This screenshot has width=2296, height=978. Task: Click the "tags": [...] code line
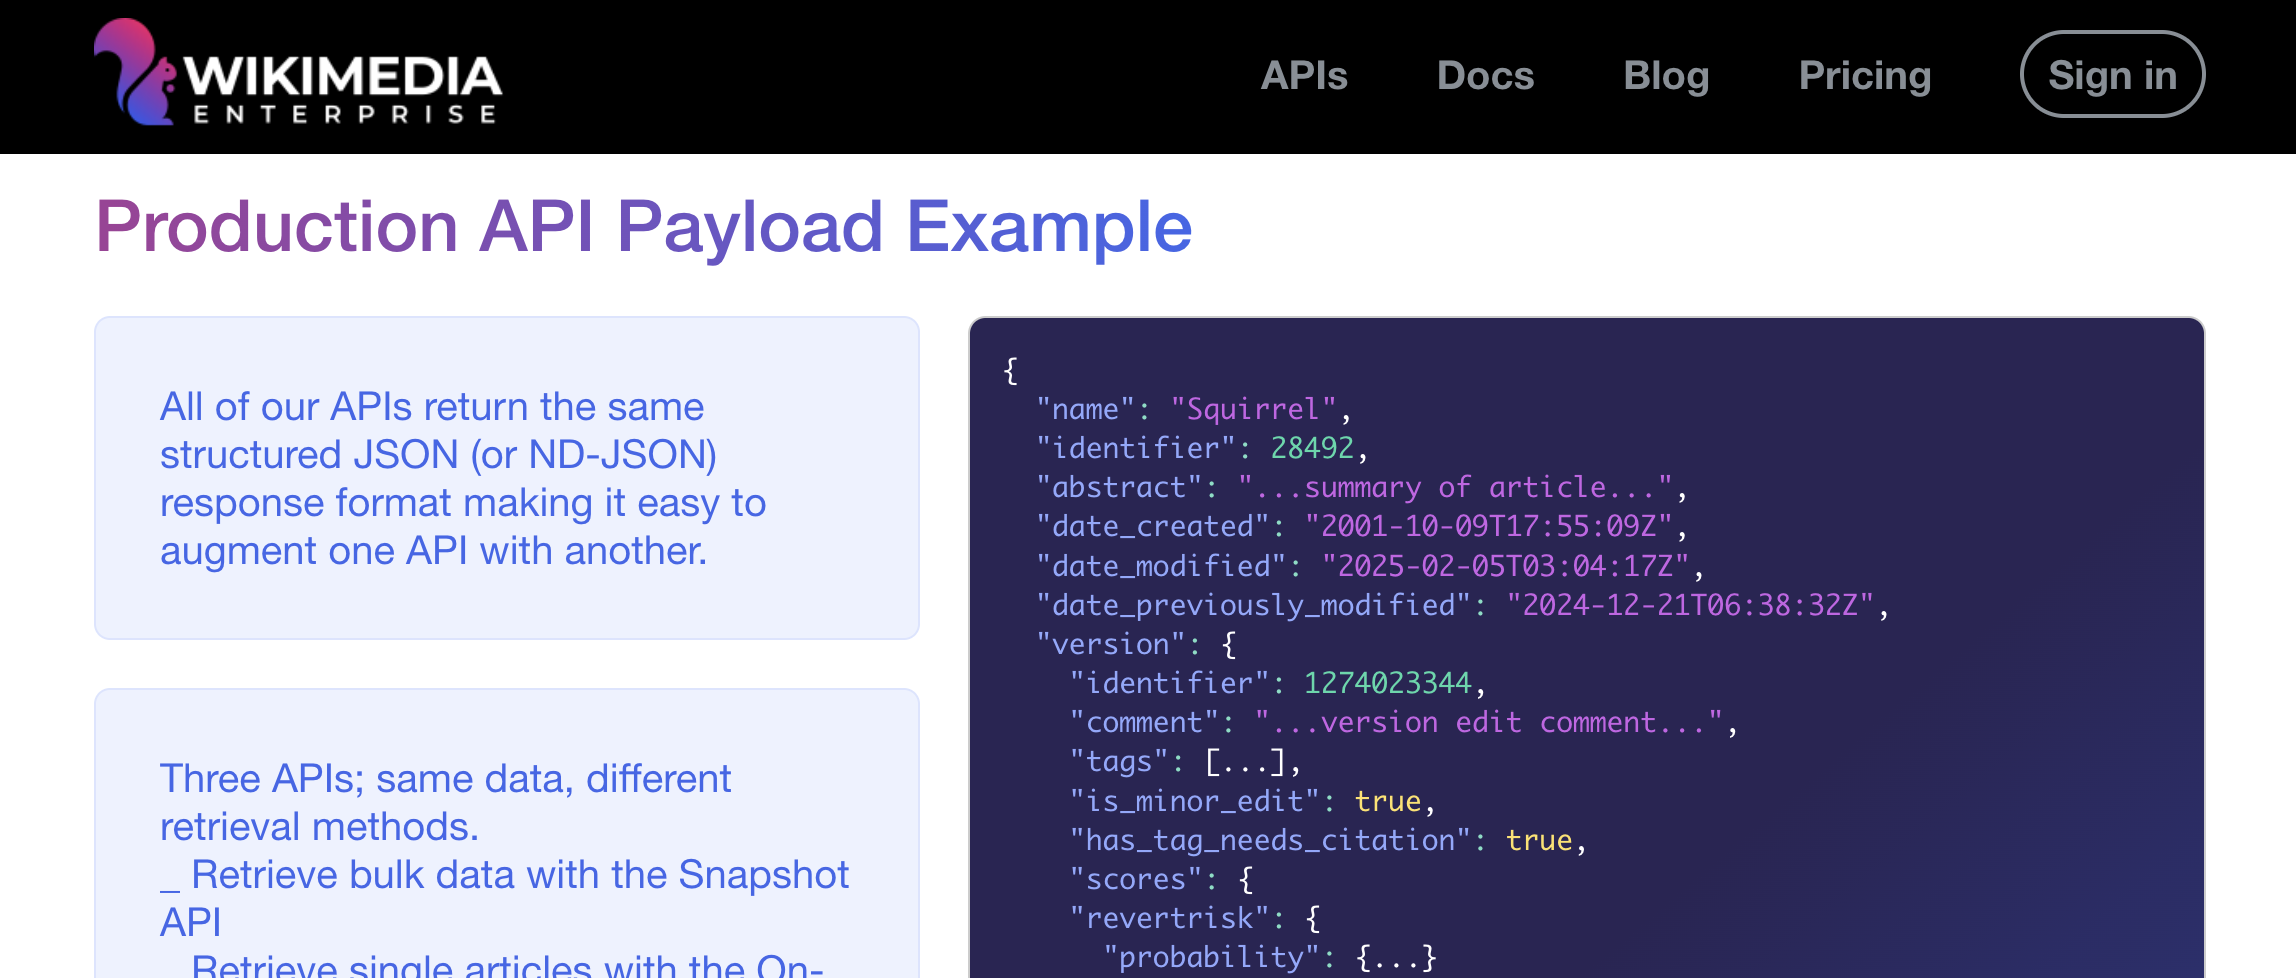(1186, 762)
